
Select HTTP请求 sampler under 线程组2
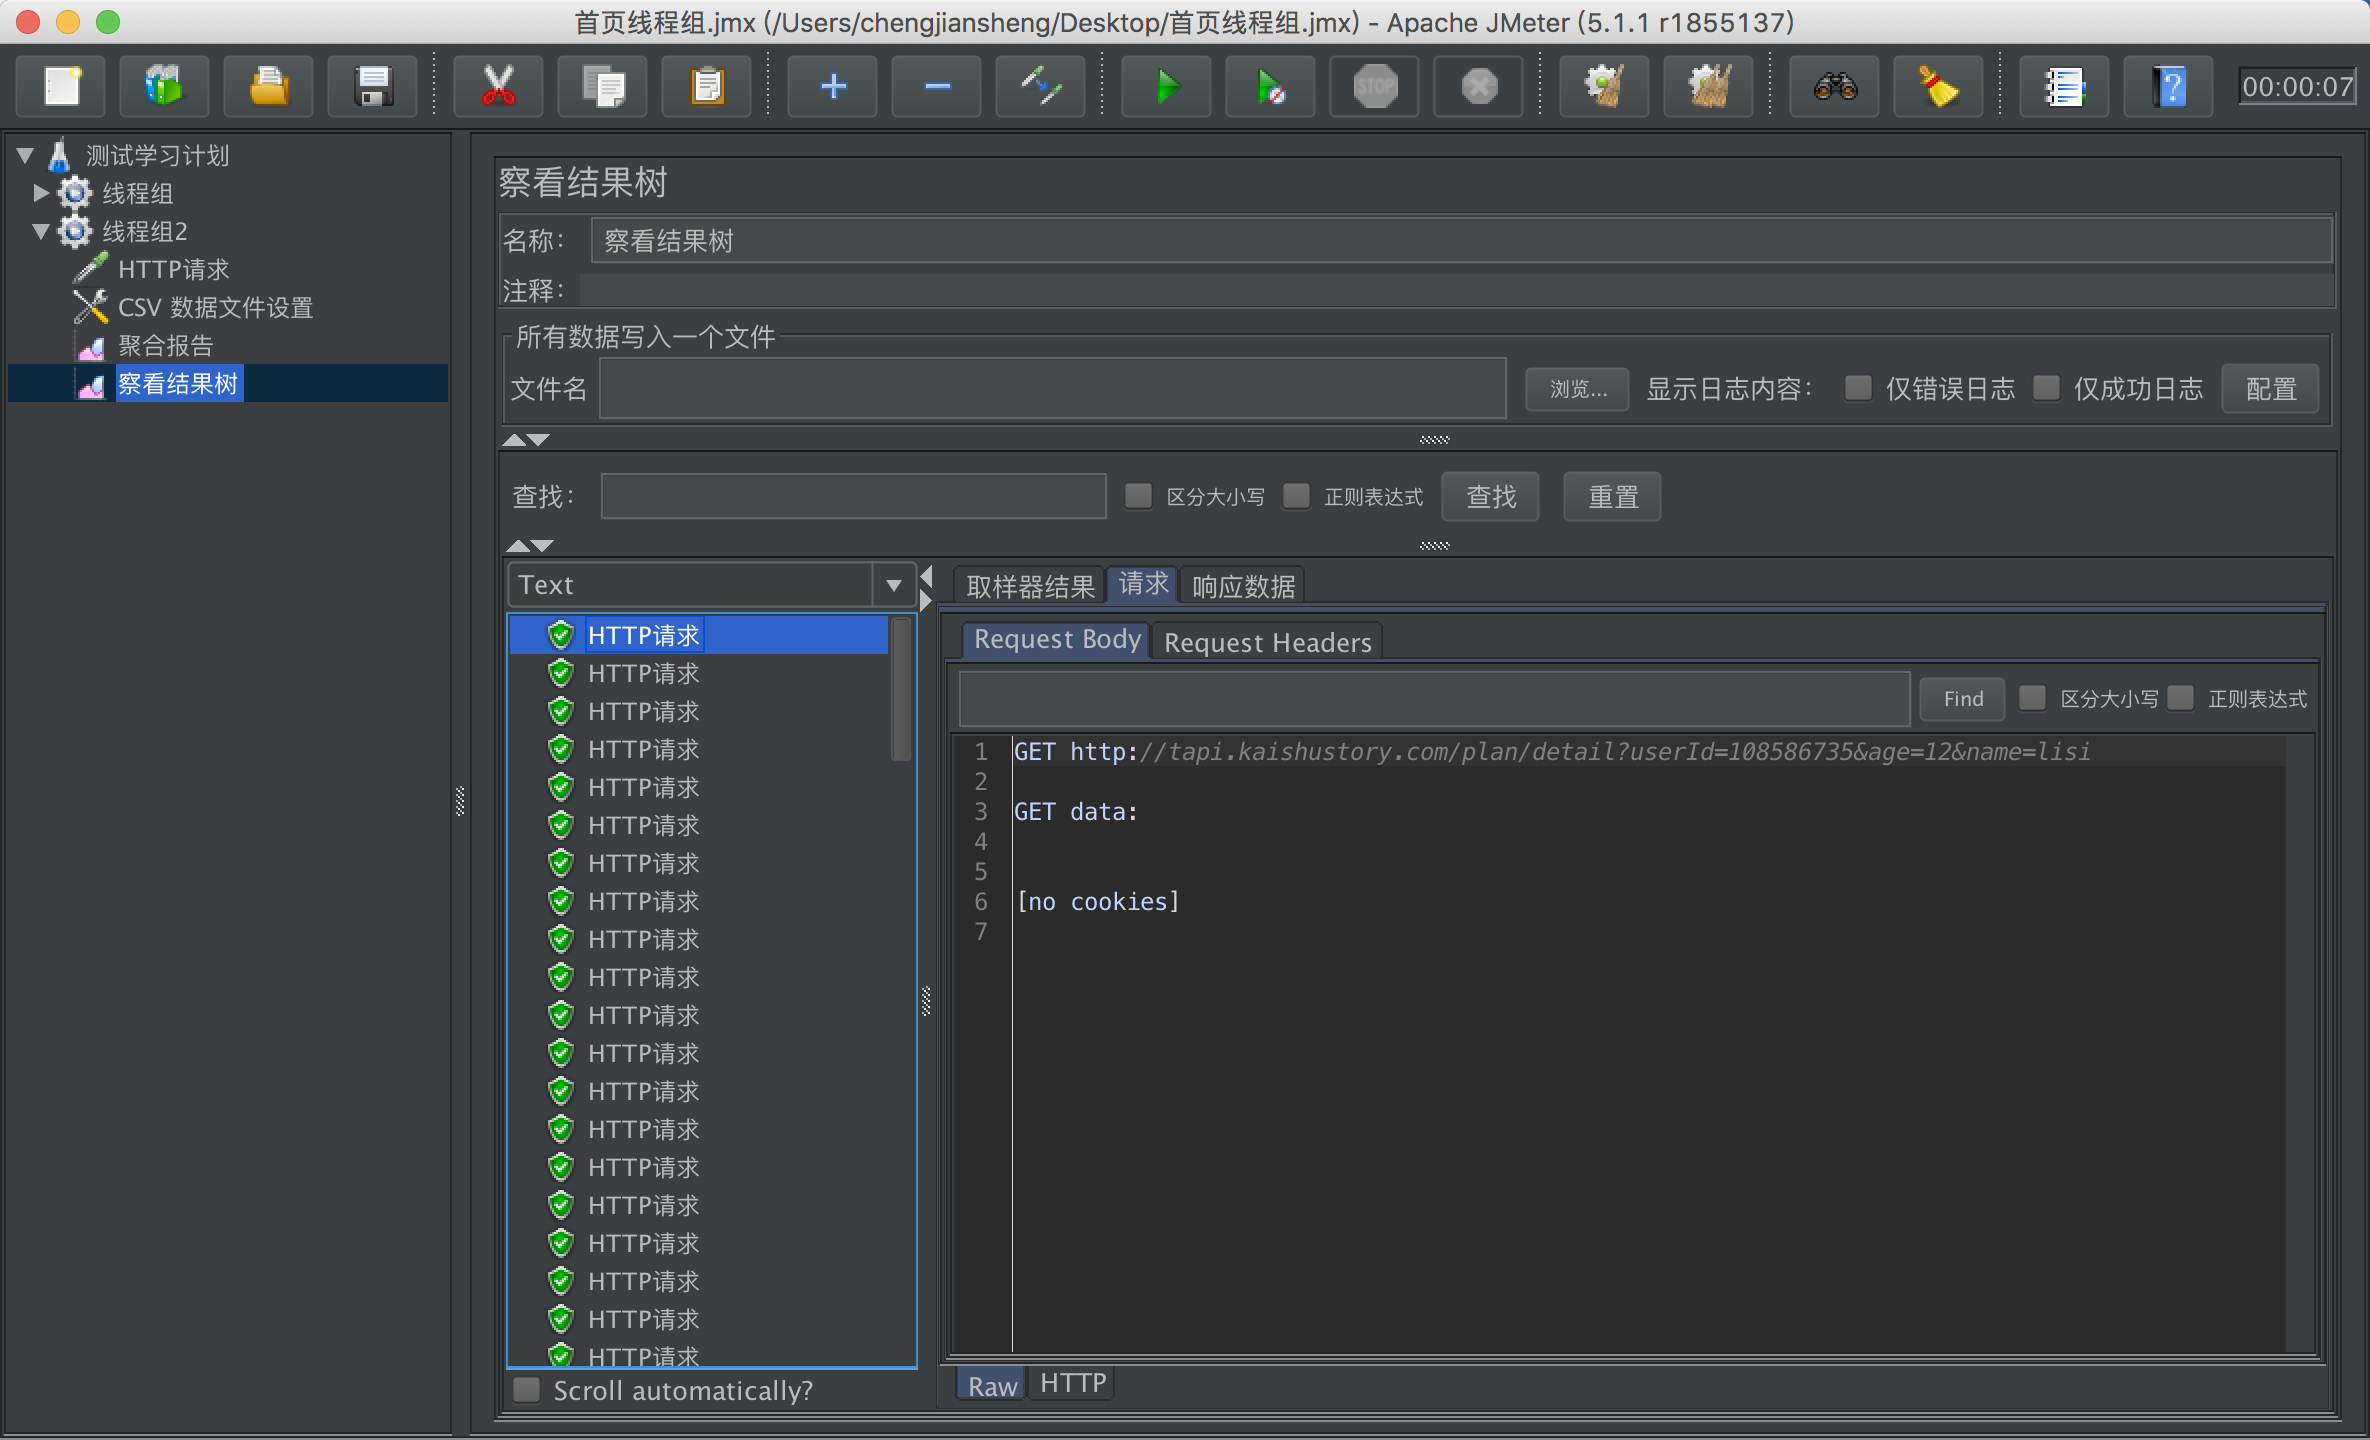pos(173,270)
